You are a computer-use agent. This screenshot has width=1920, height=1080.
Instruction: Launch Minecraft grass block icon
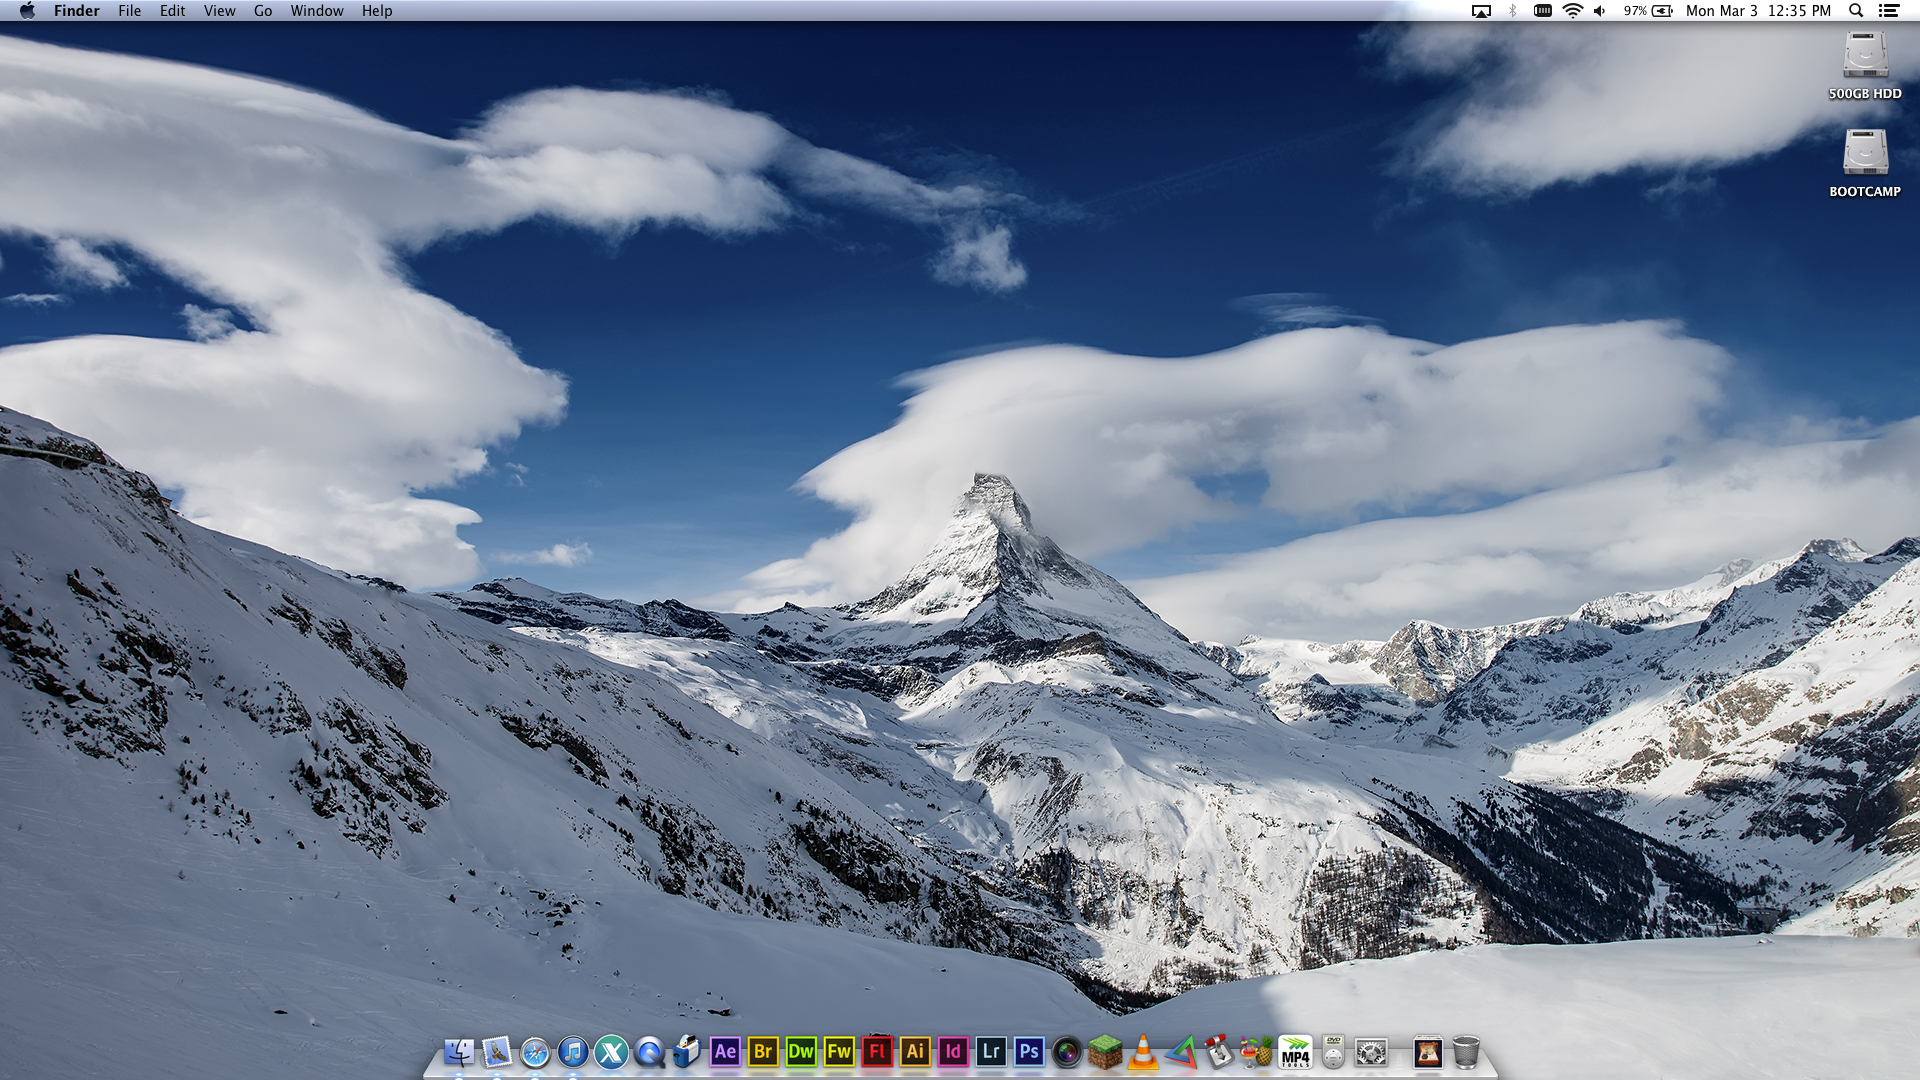pos(1105,1052)
